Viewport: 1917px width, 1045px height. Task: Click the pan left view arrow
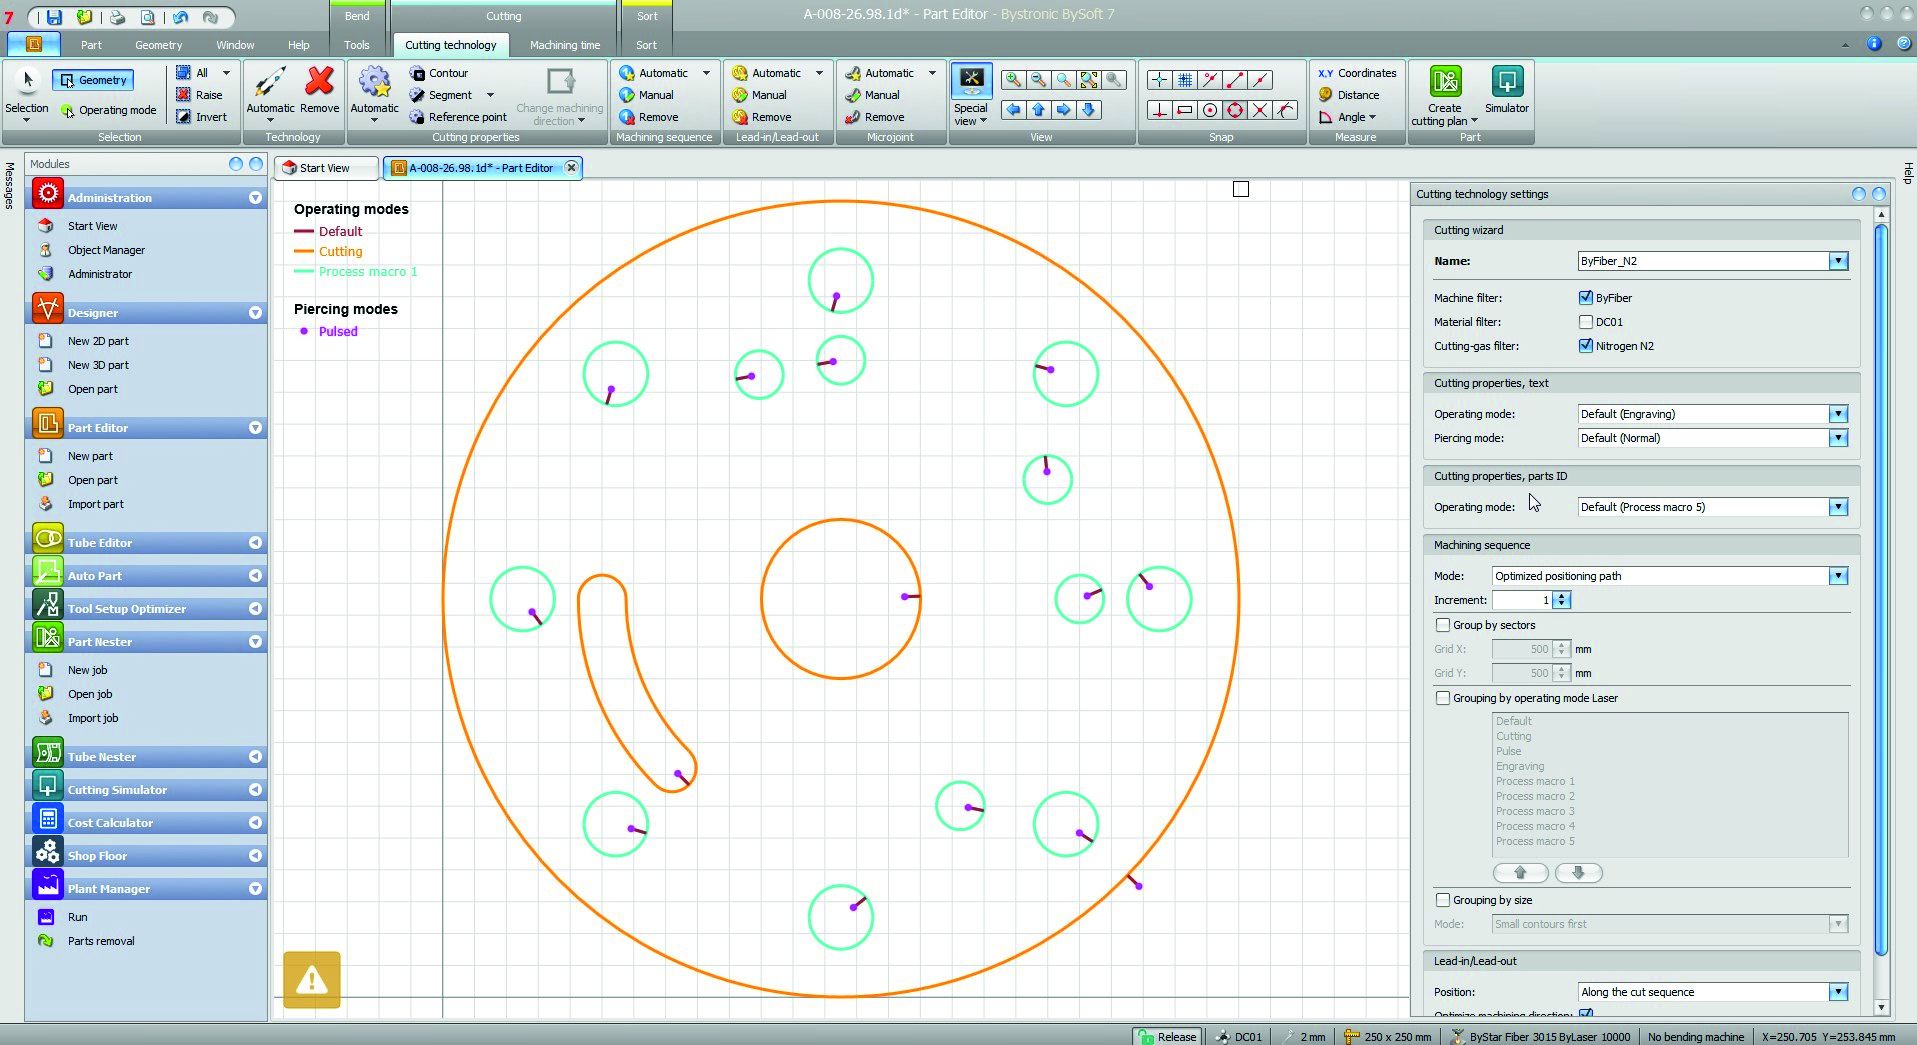[1013, 110]
